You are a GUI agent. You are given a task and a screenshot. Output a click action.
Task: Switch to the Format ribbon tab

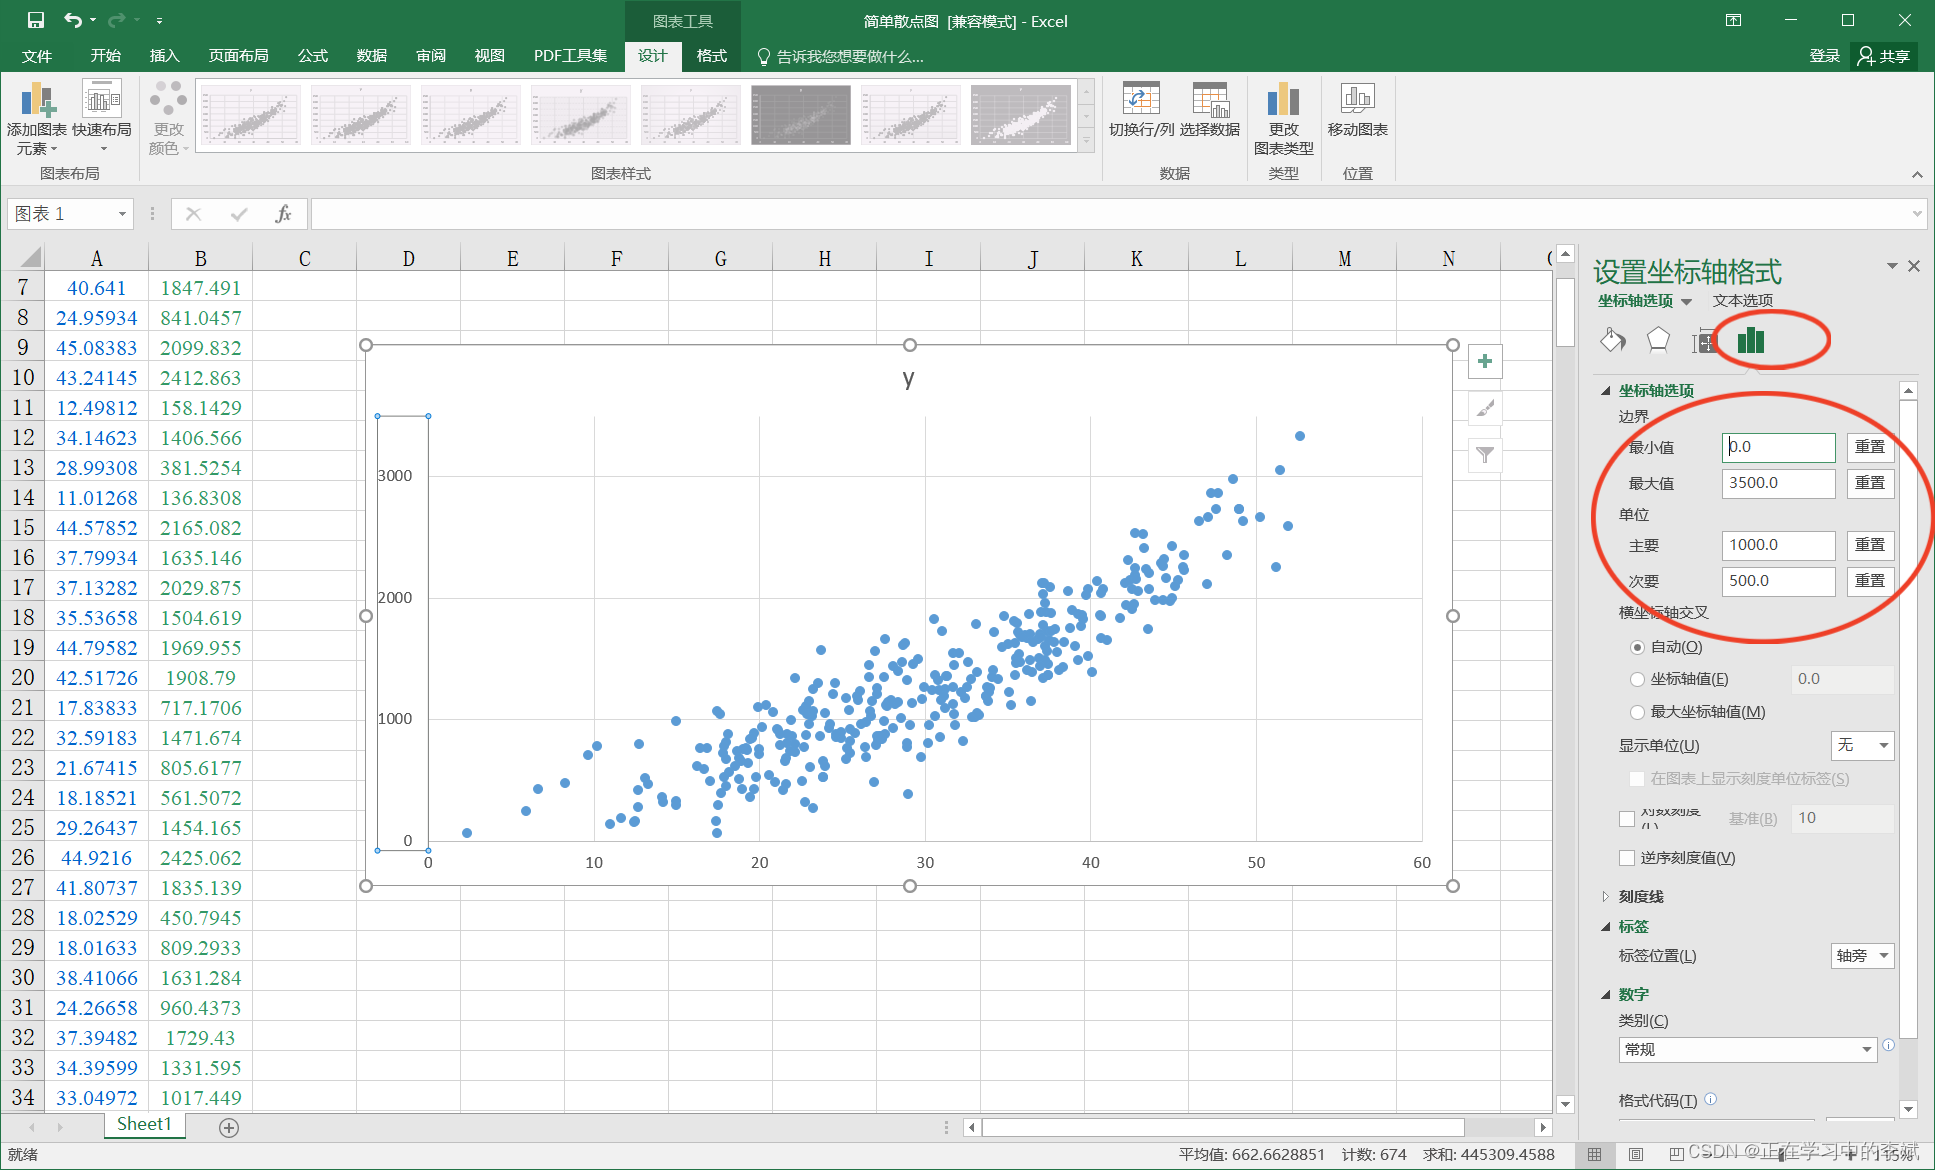[711, 56]
